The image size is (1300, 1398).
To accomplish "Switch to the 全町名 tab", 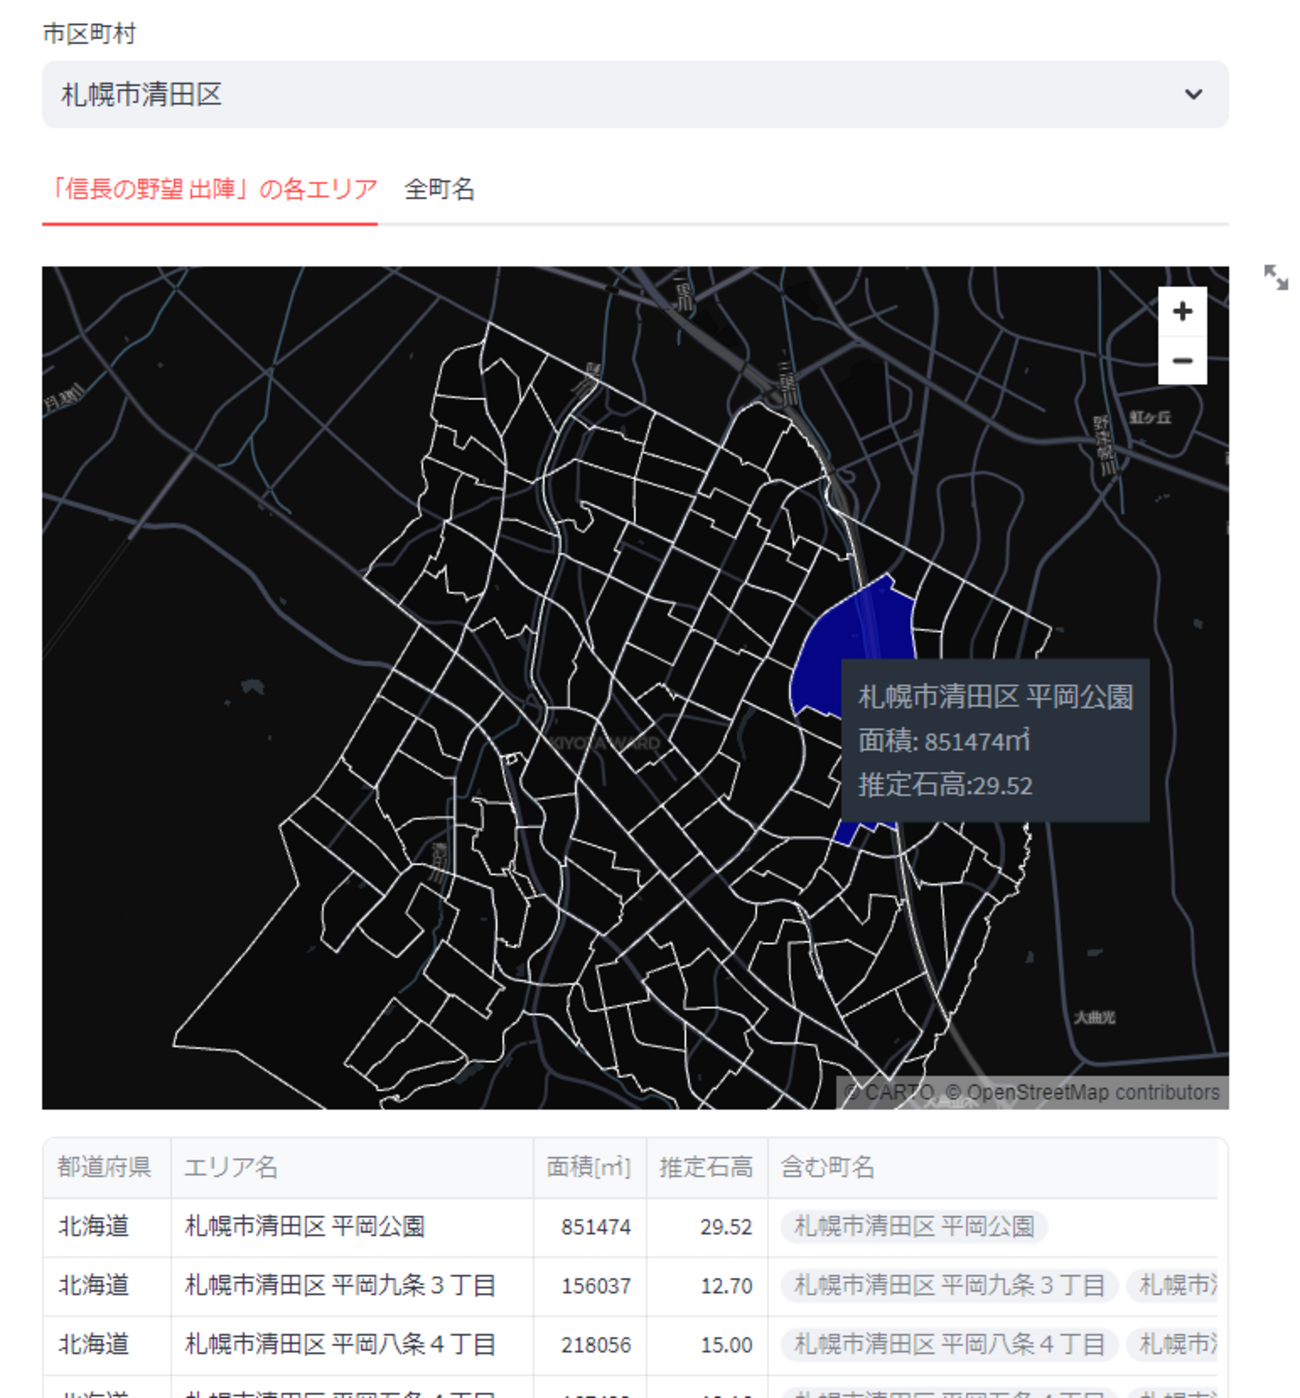I will point(439,189).
